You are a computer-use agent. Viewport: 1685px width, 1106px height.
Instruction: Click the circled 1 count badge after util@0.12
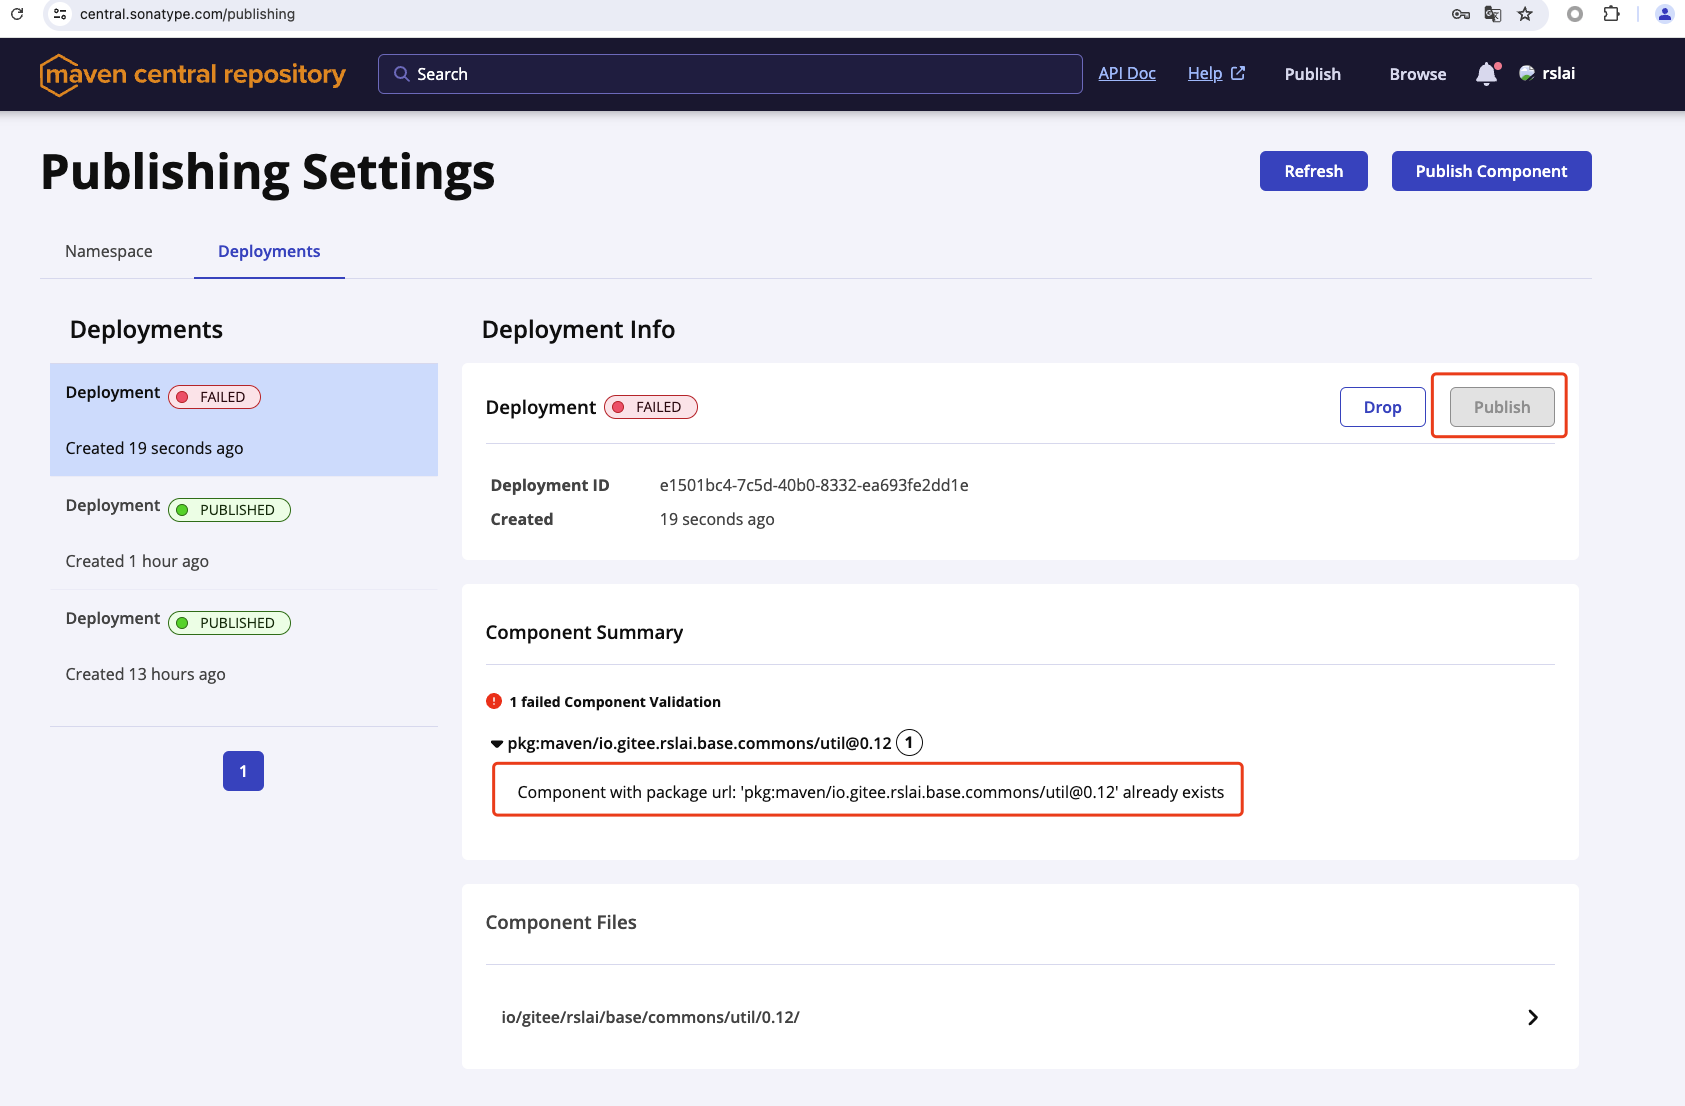tap(909, 743)
